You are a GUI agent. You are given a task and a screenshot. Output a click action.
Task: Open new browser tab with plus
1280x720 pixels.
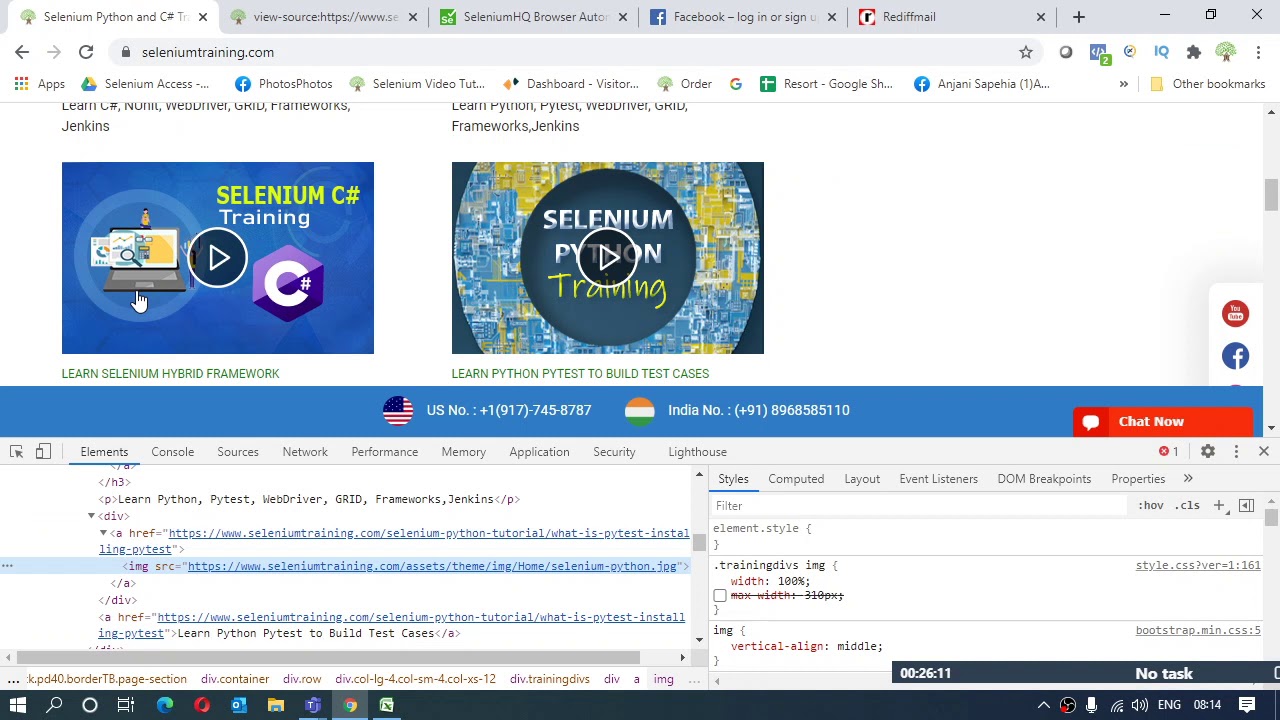(x=1078, y=17)
